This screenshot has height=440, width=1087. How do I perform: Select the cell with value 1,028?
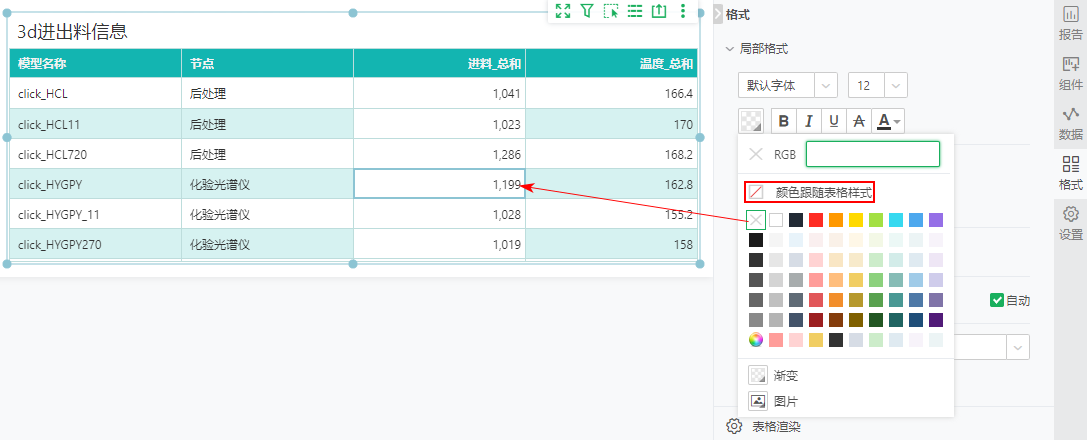pos(440,214)
